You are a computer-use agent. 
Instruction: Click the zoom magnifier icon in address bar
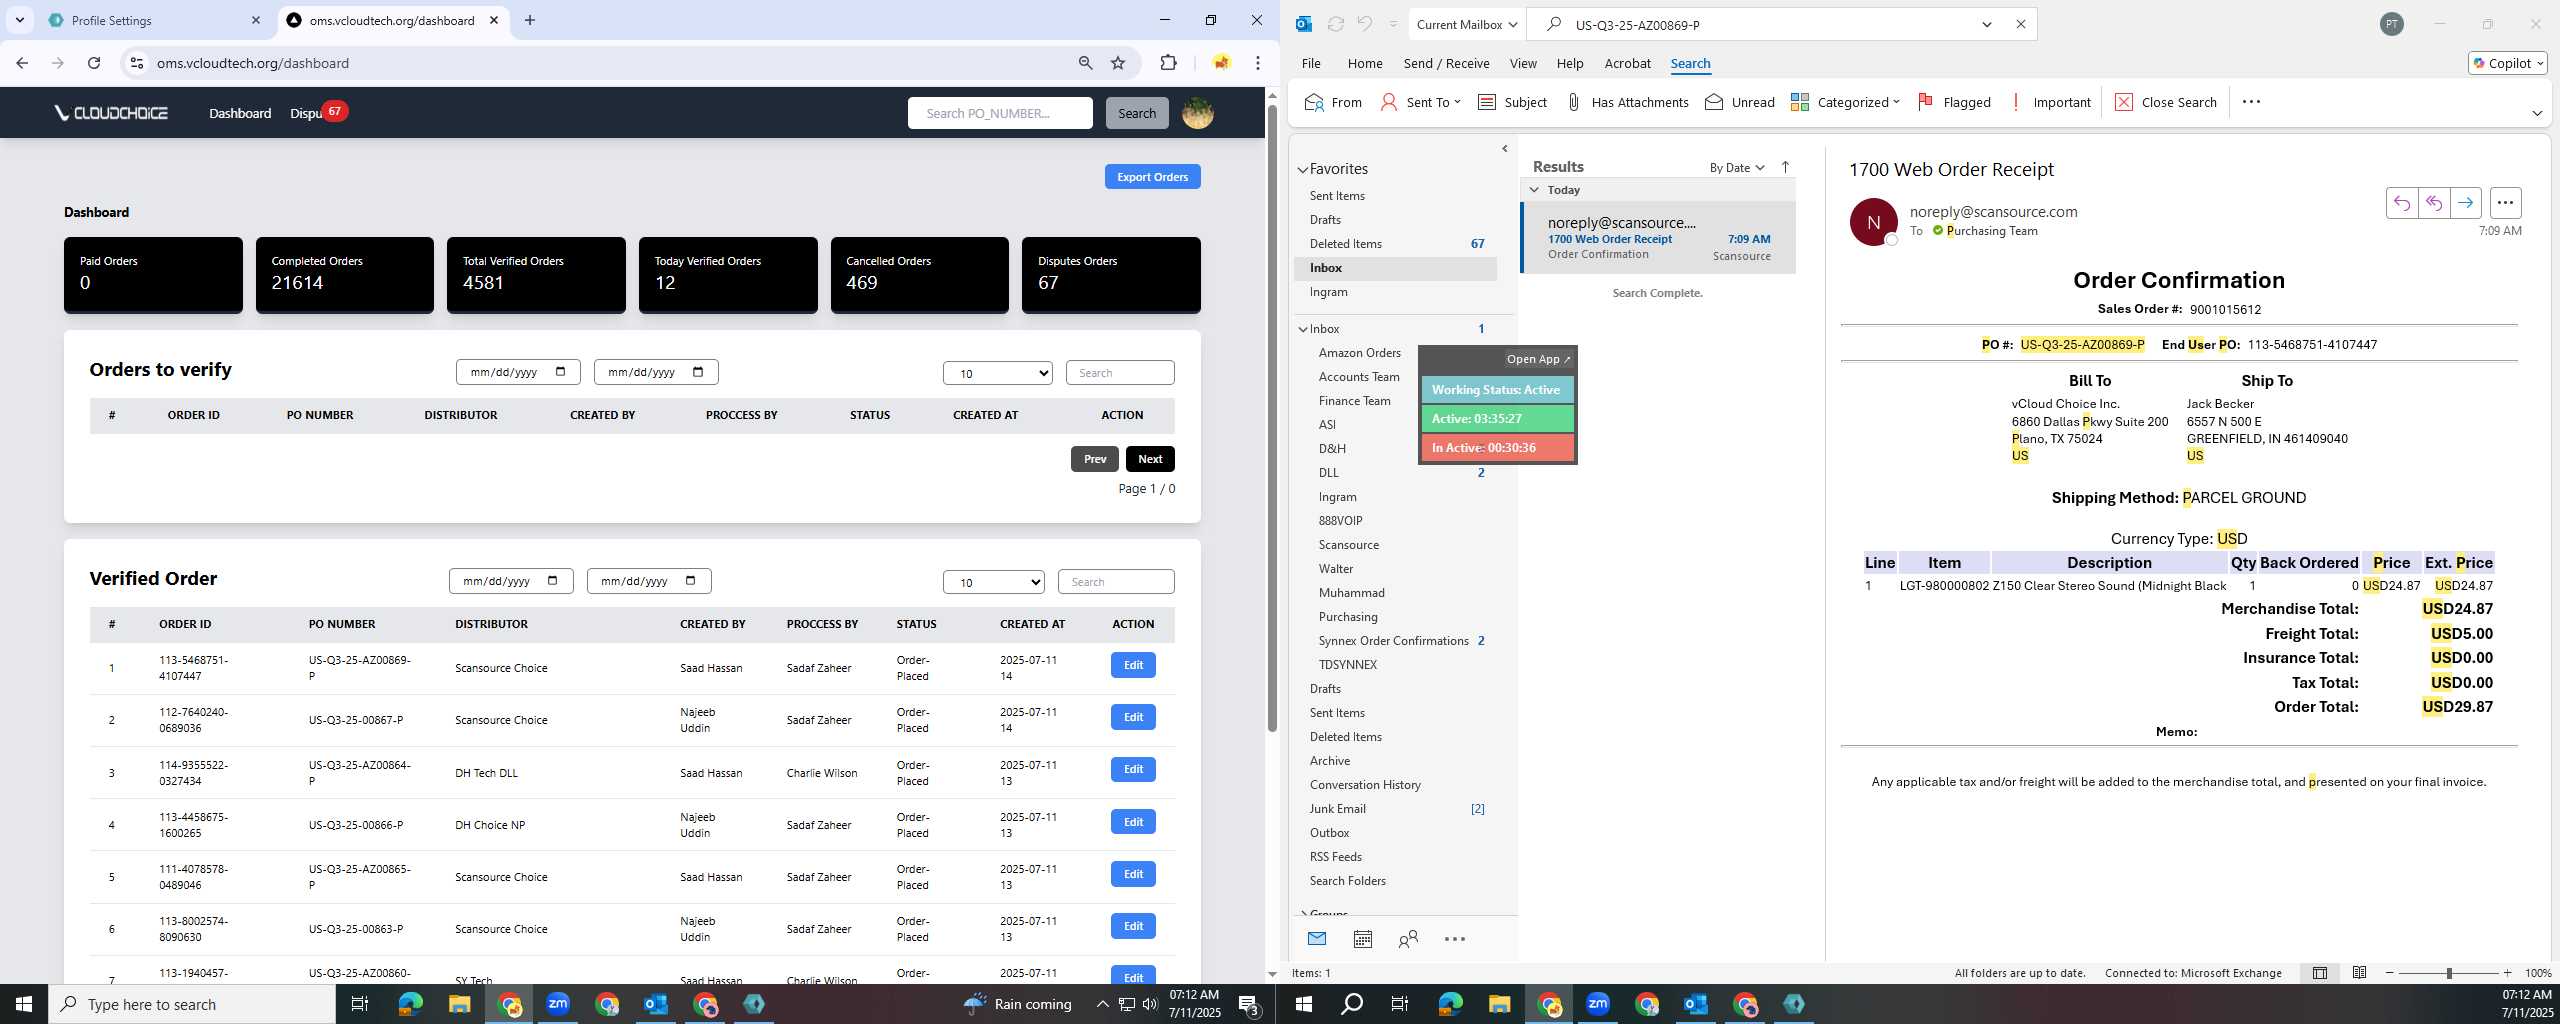(1085, 63)
